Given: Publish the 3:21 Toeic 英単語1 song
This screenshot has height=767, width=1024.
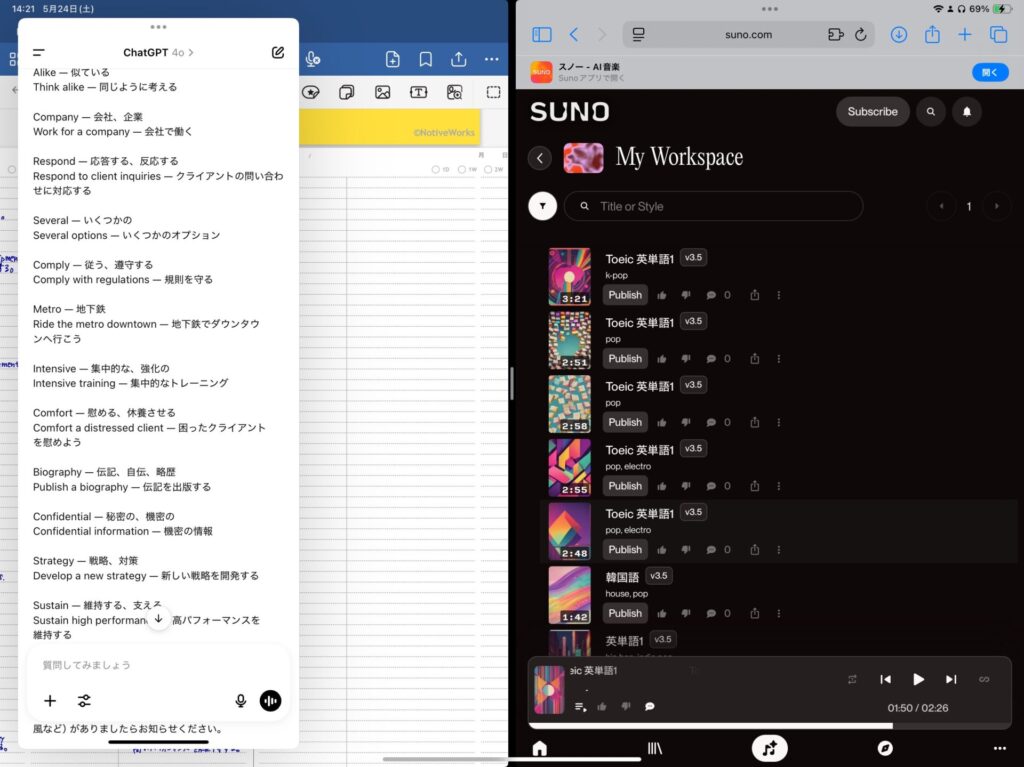Looking at the screenshot, I should pos(625,295).
